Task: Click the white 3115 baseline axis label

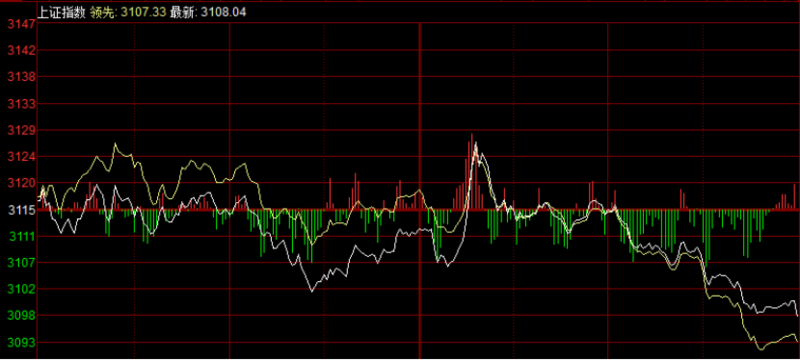Action: click(x=21, y=210)
